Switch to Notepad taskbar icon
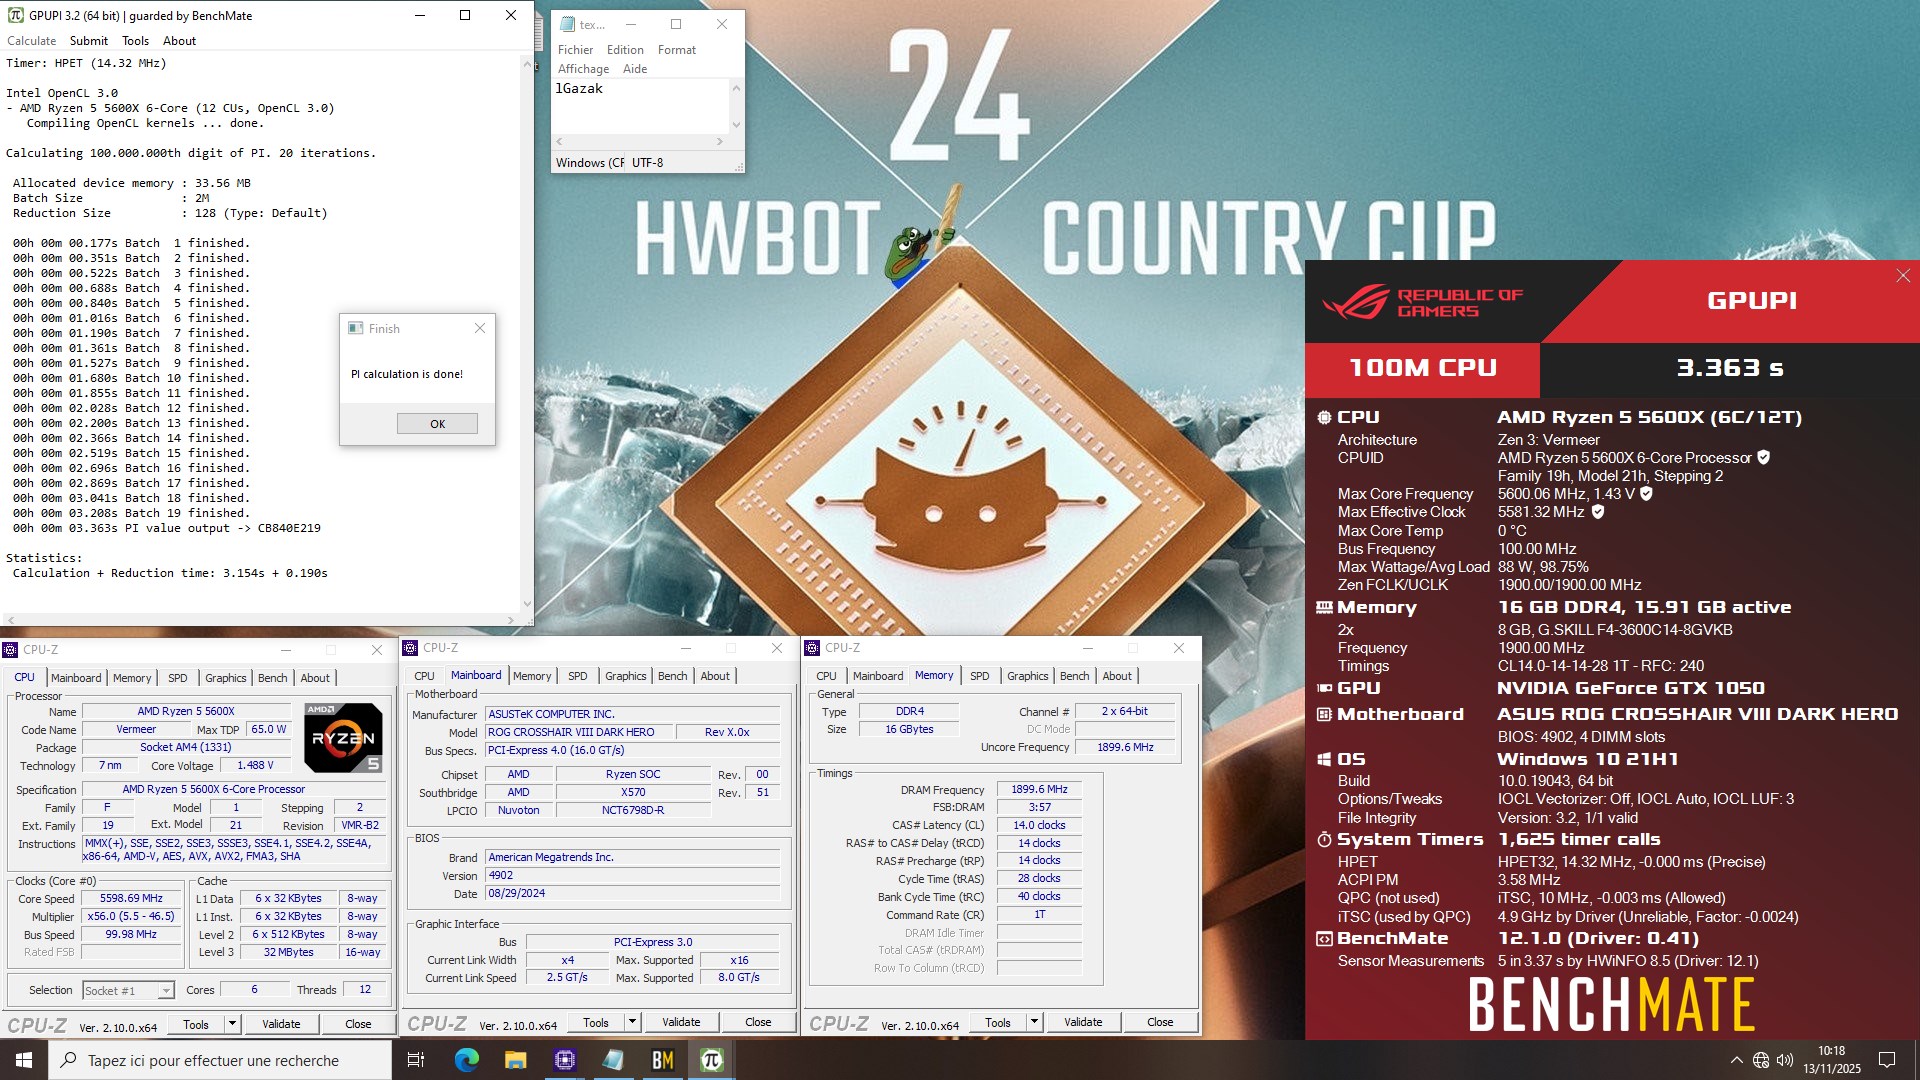 pyautogui.click(x=613, y=1060)
